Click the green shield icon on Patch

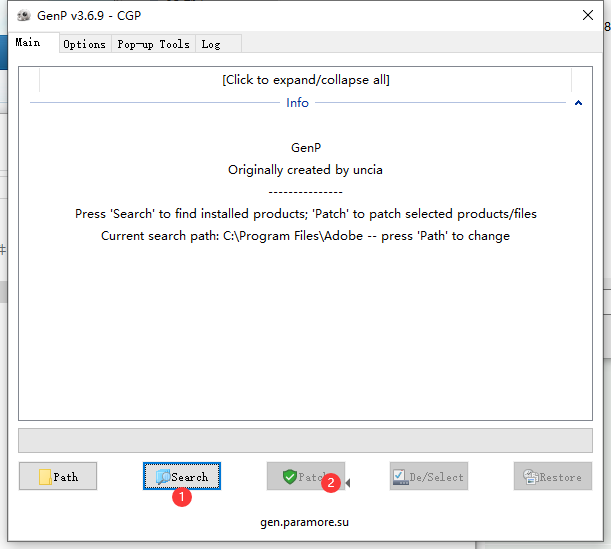[x=290, y=477]
